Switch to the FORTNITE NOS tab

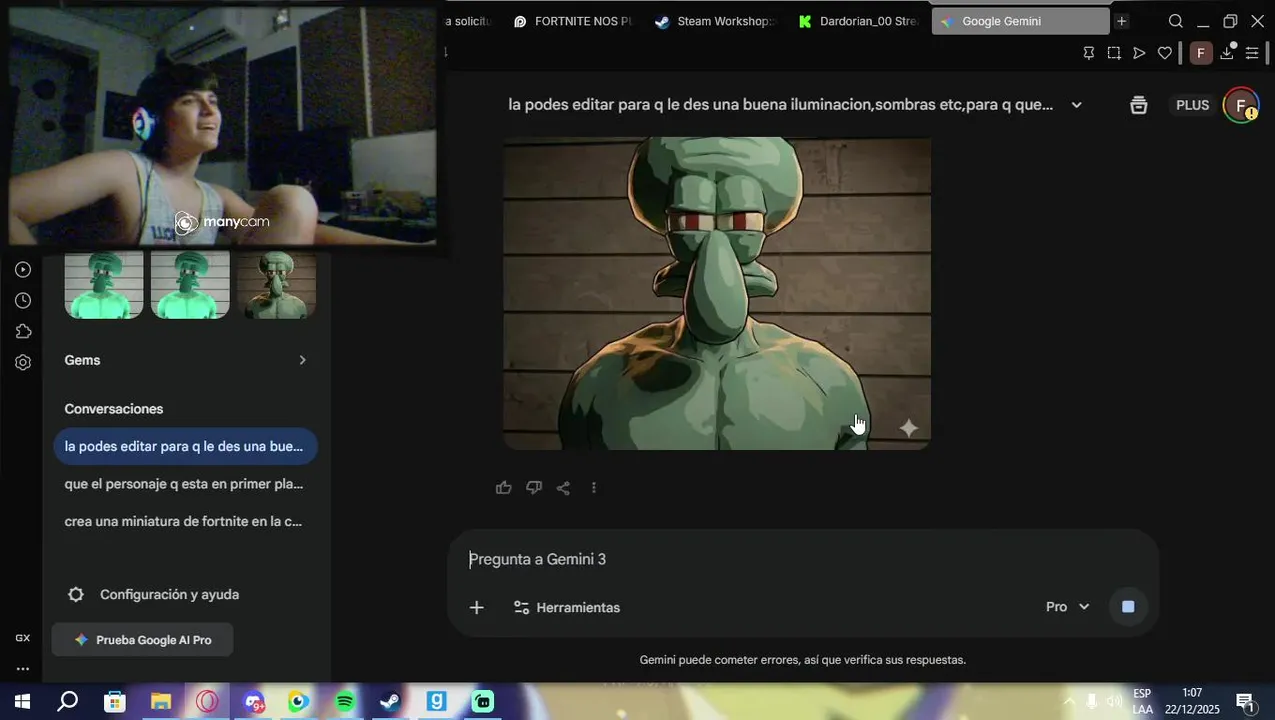(x=573, y=21)
